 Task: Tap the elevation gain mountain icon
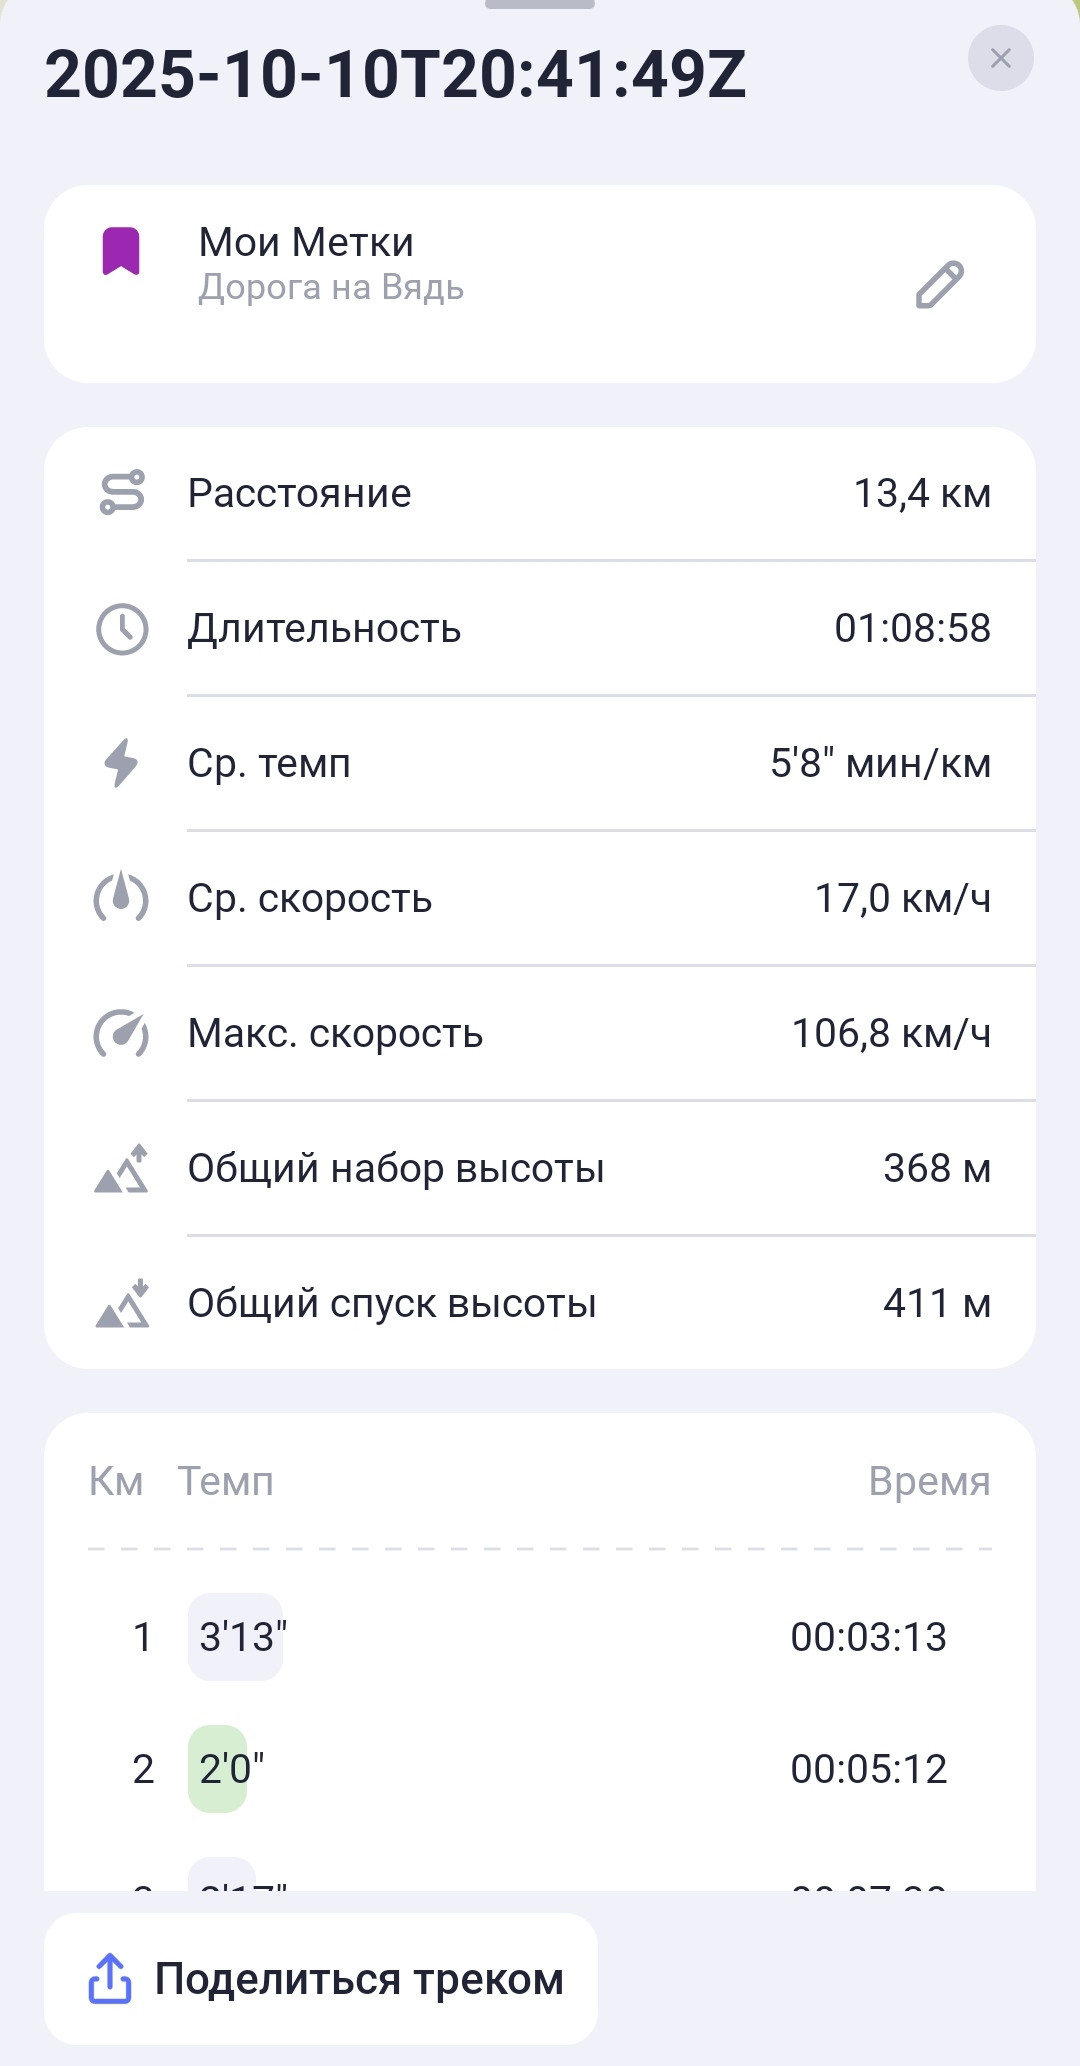pos(121,1168)
